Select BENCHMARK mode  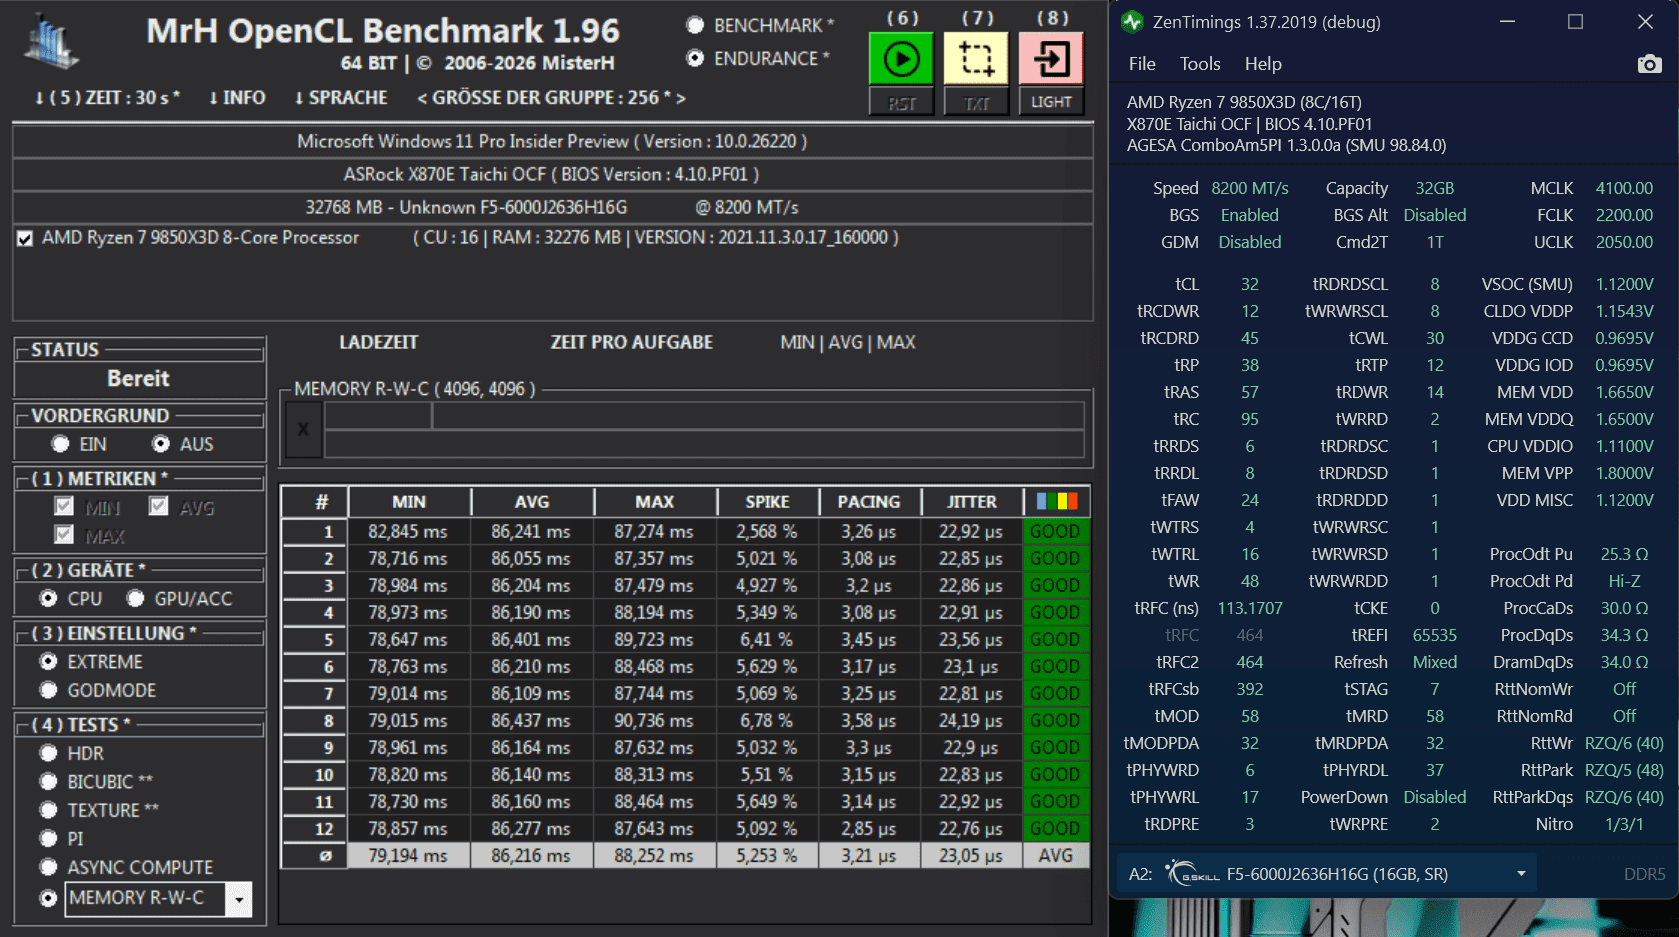695,25
